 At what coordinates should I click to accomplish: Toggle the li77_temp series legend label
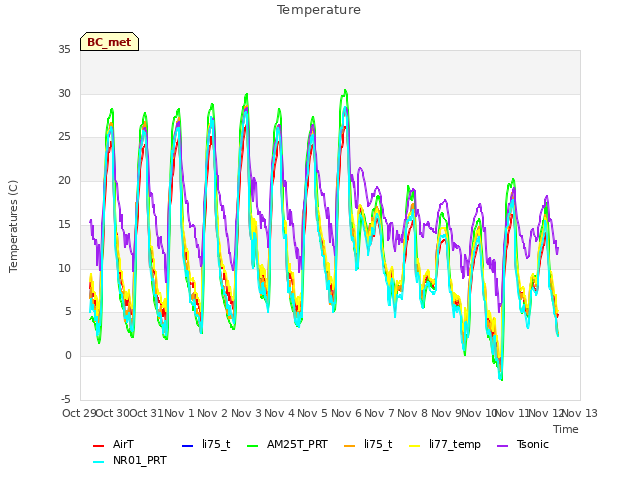click(x=455, y=445)
